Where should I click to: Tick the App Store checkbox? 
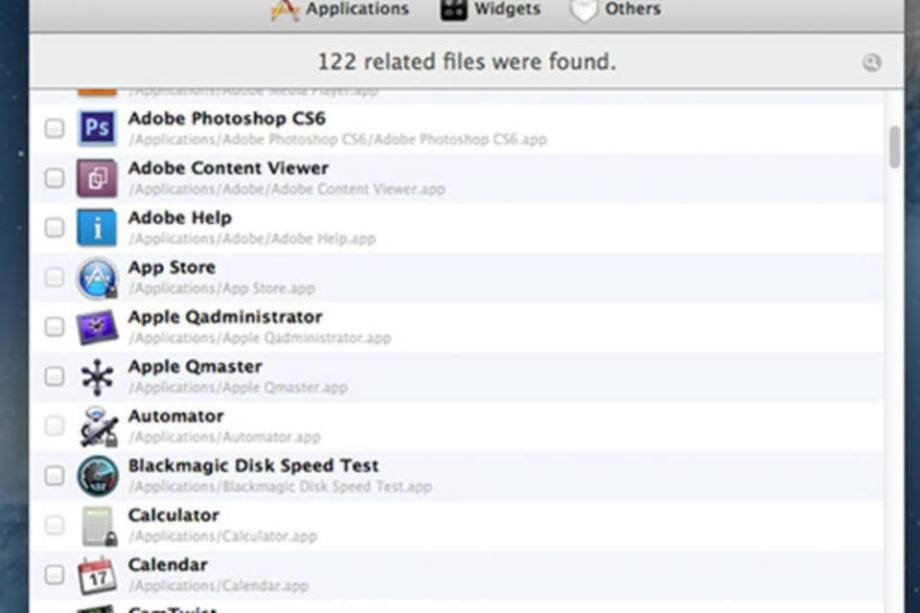pyautogui.click(x=55, y=277)
